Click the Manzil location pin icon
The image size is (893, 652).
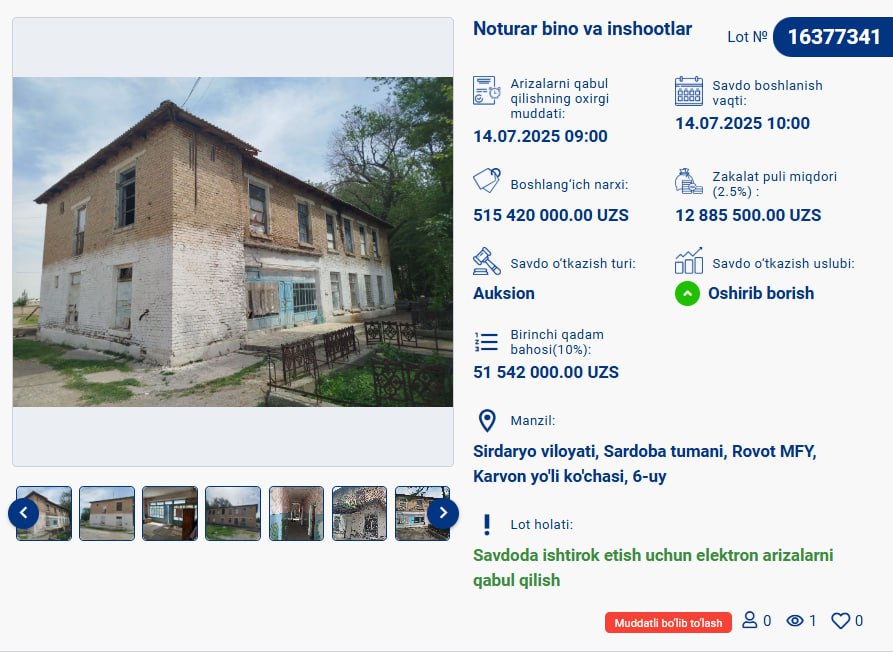coord(487,421)
